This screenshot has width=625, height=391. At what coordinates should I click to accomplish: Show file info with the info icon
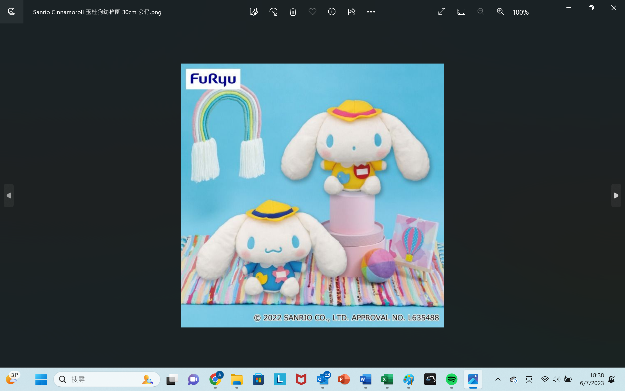332,12
